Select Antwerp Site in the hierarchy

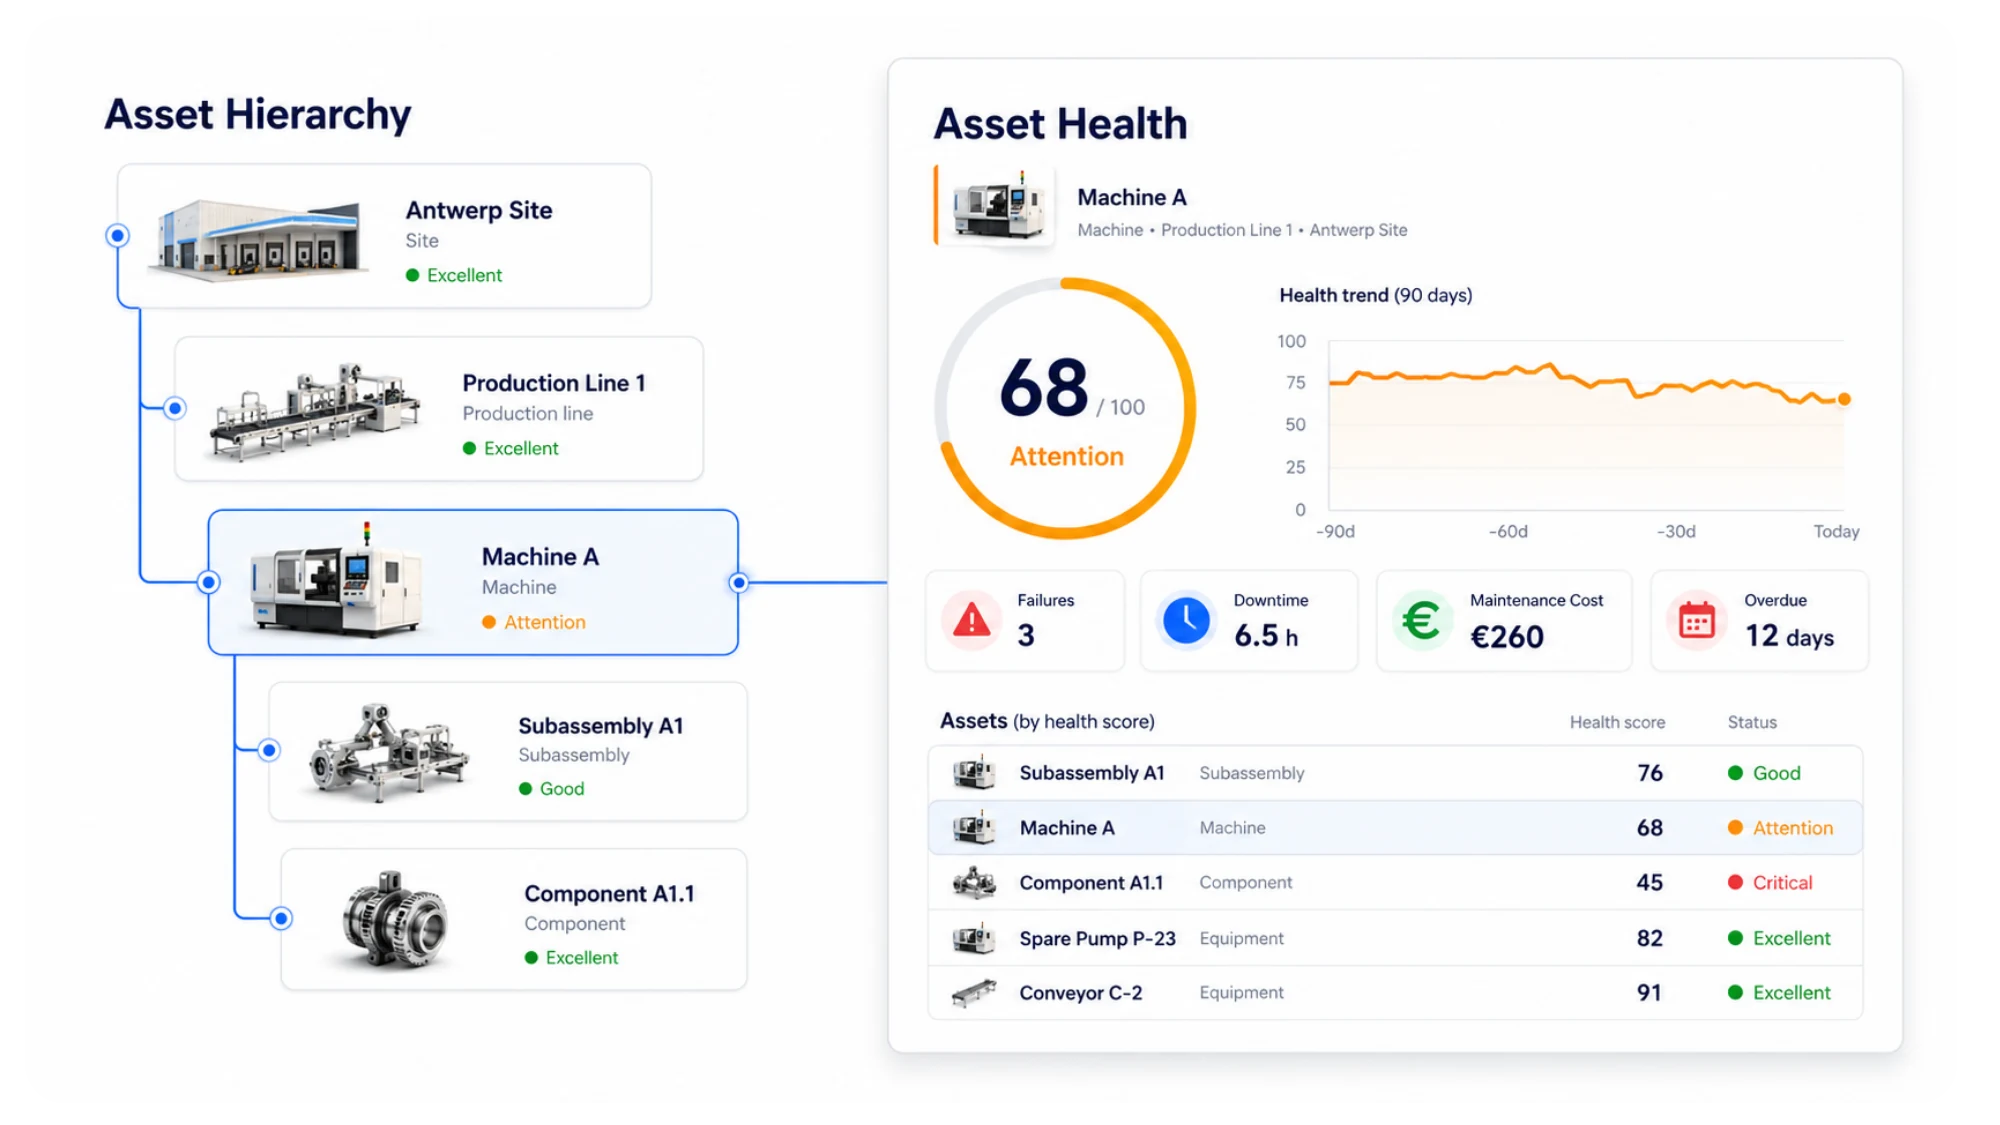click(x=384, y=236)
